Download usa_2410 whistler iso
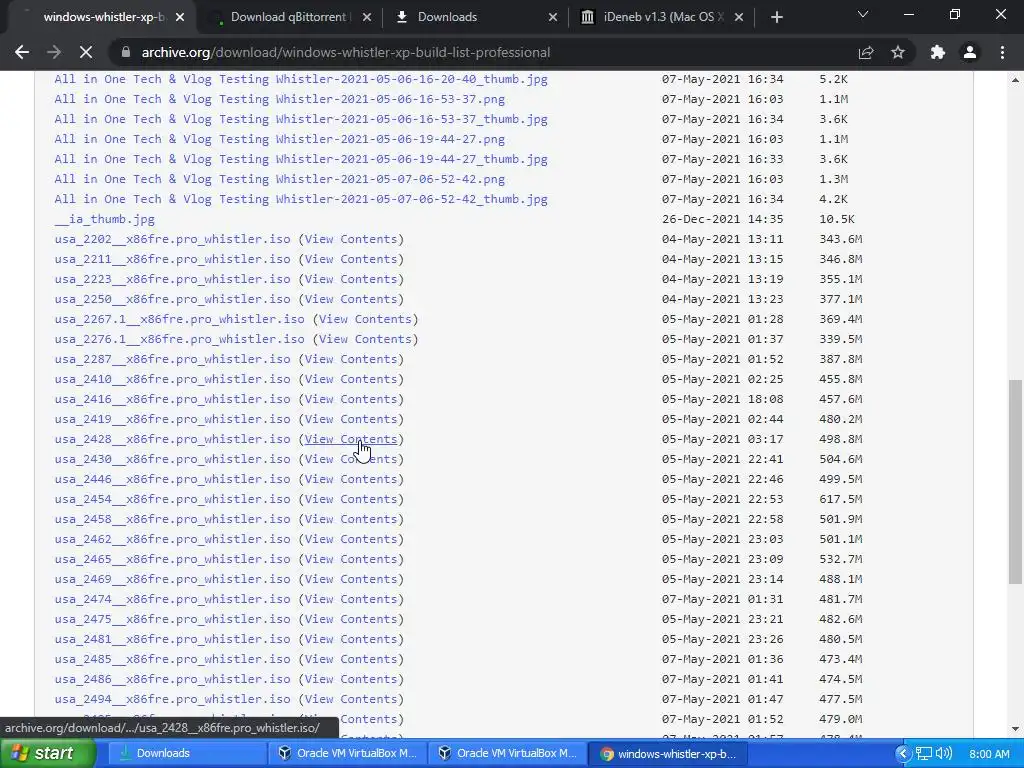Screen dimensions: 1024x768 (x=172, y=379)
